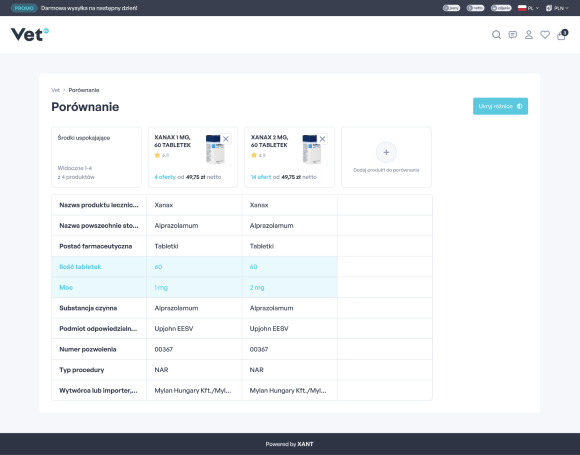Click NAR in Xanax 2 mg column

(x=257, y=370)
